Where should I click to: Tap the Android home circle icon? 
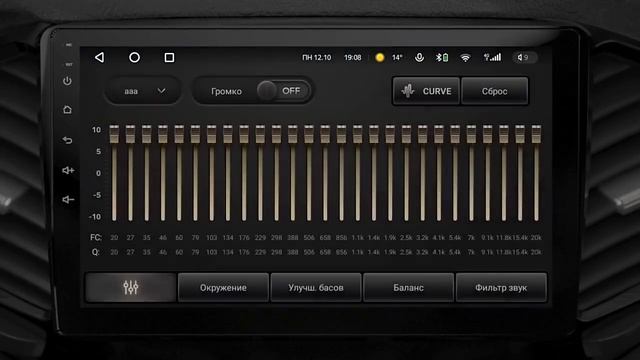point(134,58)
